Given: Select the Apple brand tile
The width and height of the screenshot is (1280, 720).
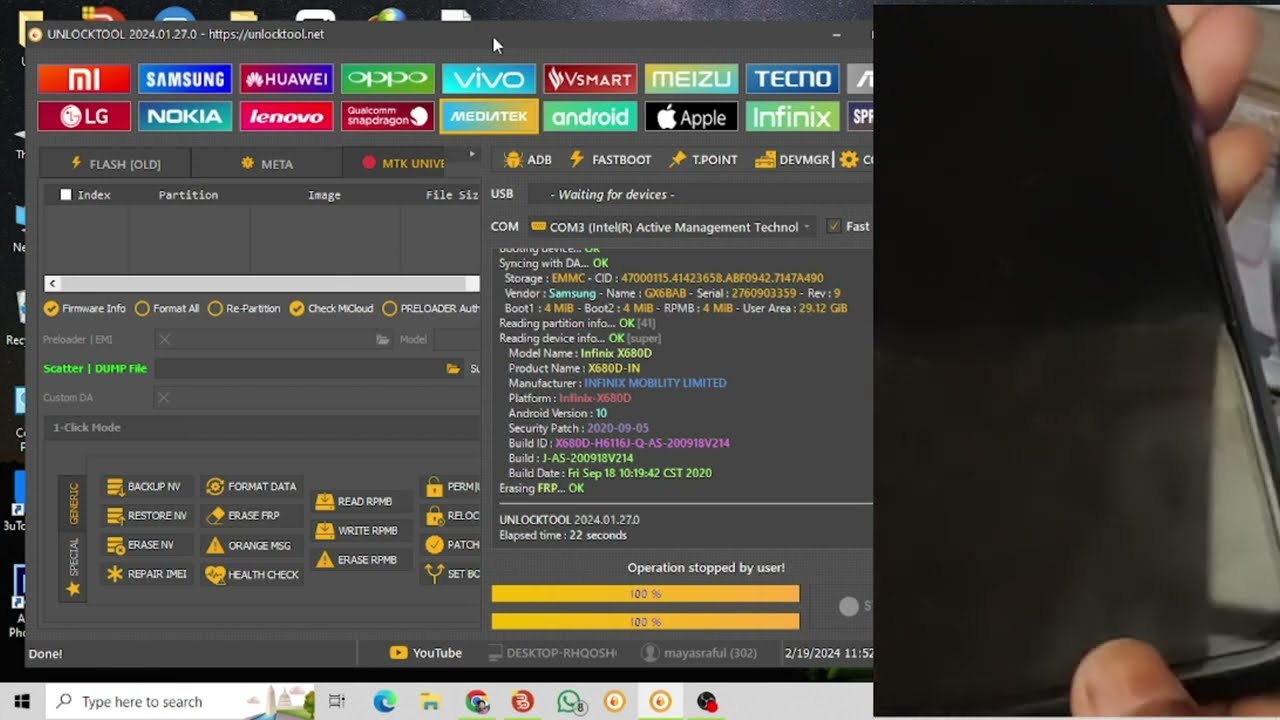Looking at the screenshot, I should (692, 117).
